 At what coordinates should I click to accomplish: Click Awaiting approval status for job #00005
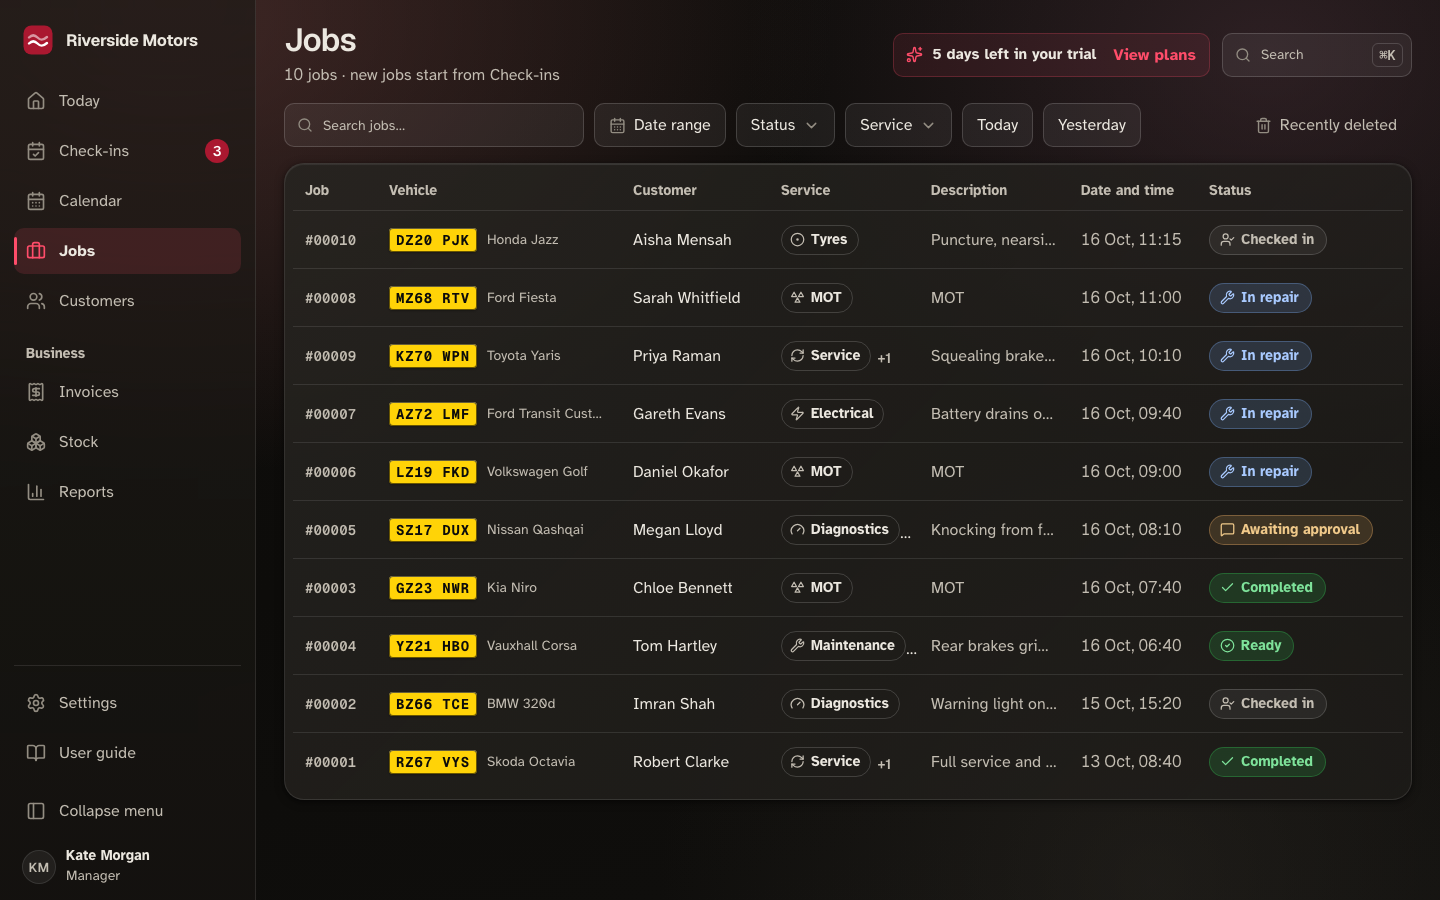1290,530
